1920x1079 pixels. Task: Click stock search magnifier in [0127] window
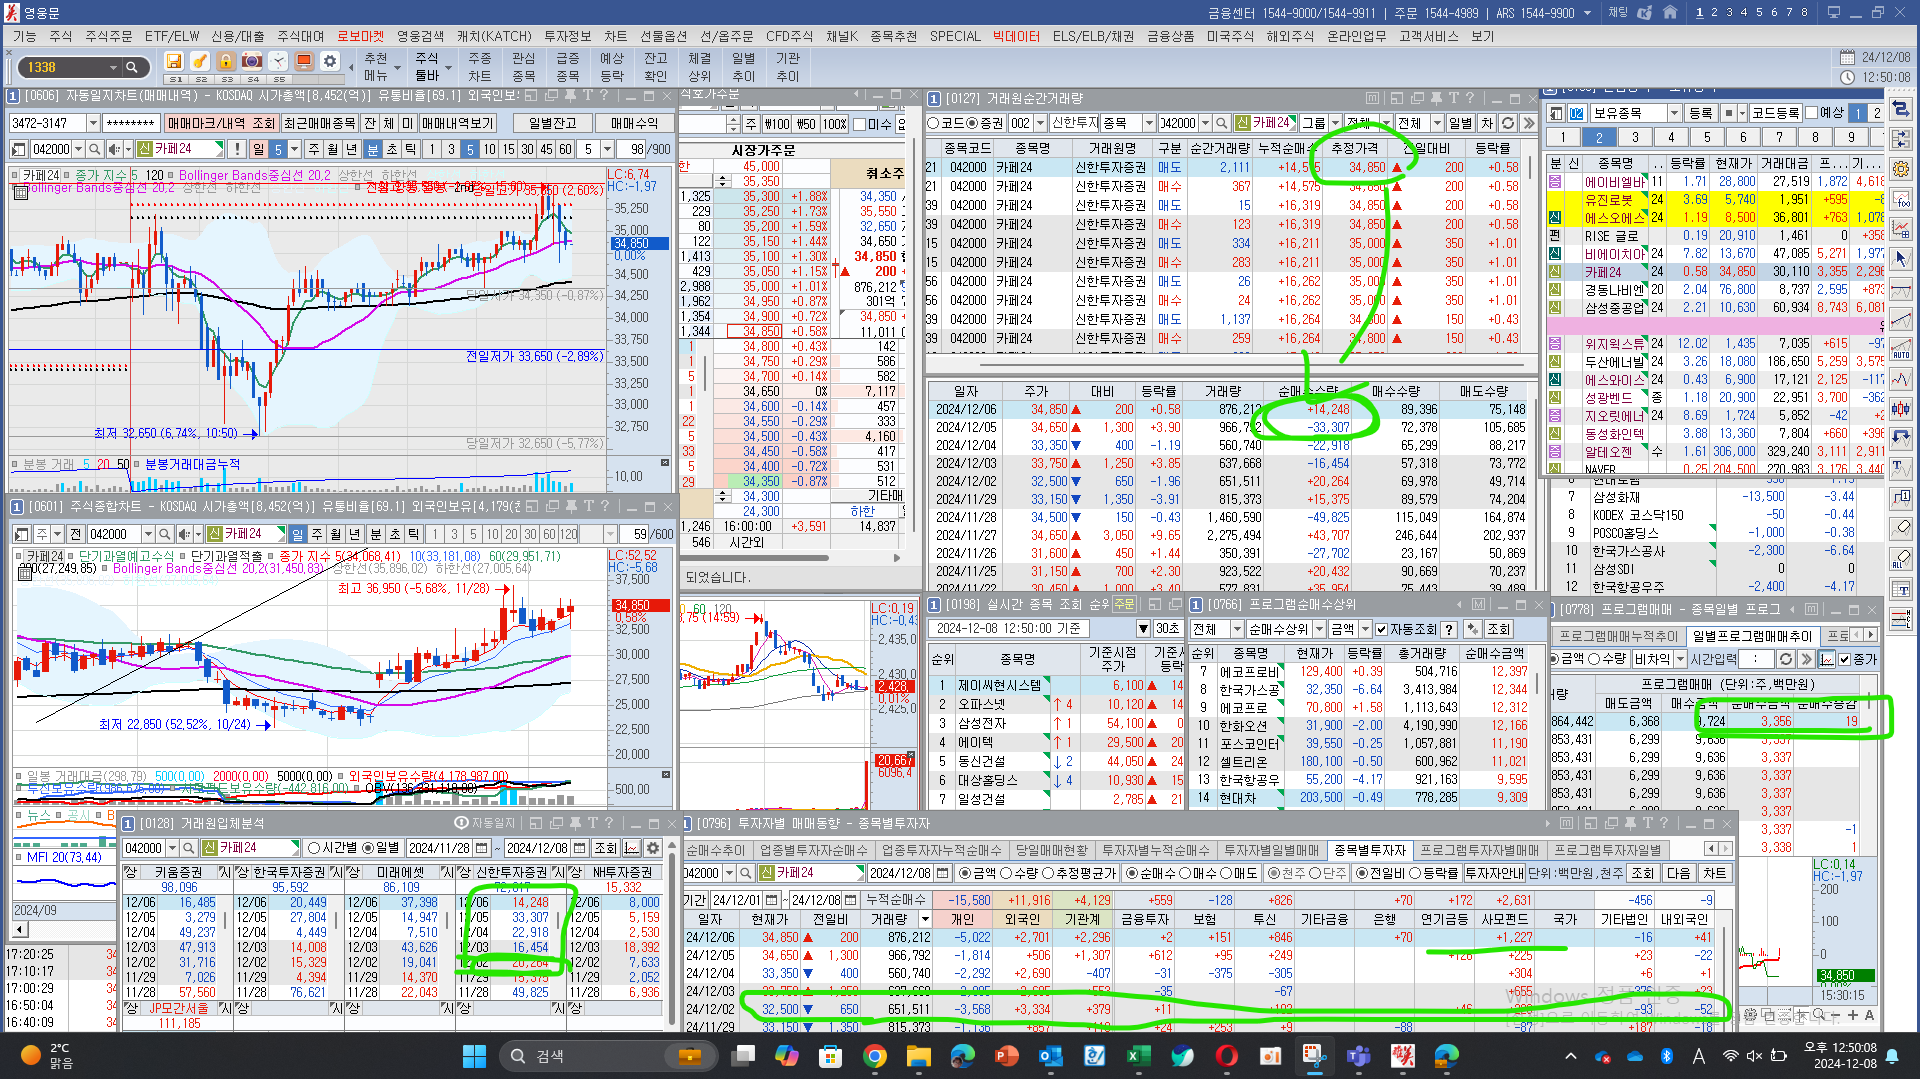click(x=1221, y=123)
